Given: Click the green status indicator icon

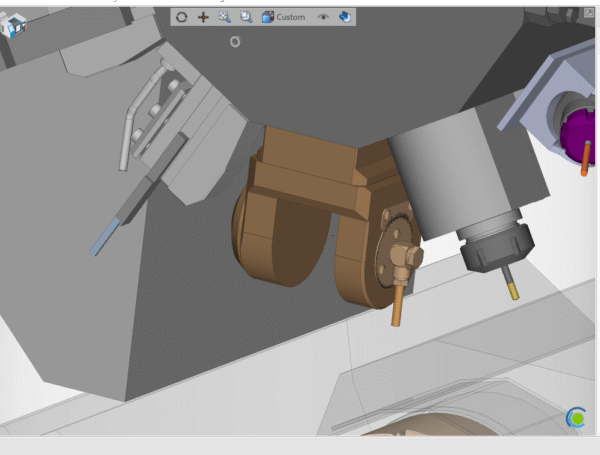Looking at the screenshot, I should point(577,418).
